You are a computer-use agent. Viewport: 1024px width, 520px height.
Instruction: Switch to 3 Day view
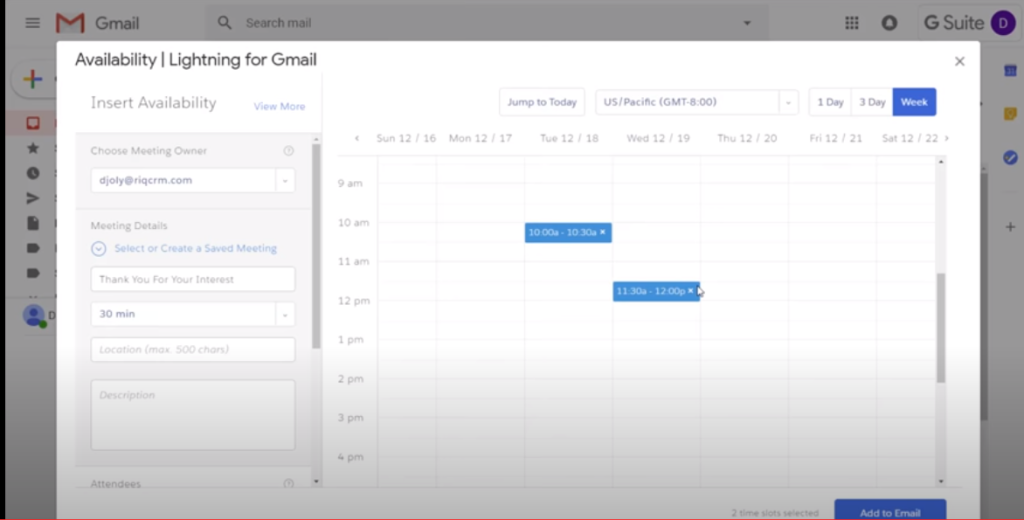[872, 102]
